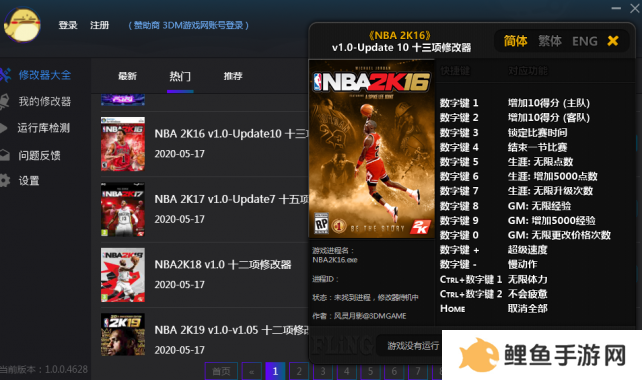Close the NBA 2K16 trainer popup

[x=613, y=41]
